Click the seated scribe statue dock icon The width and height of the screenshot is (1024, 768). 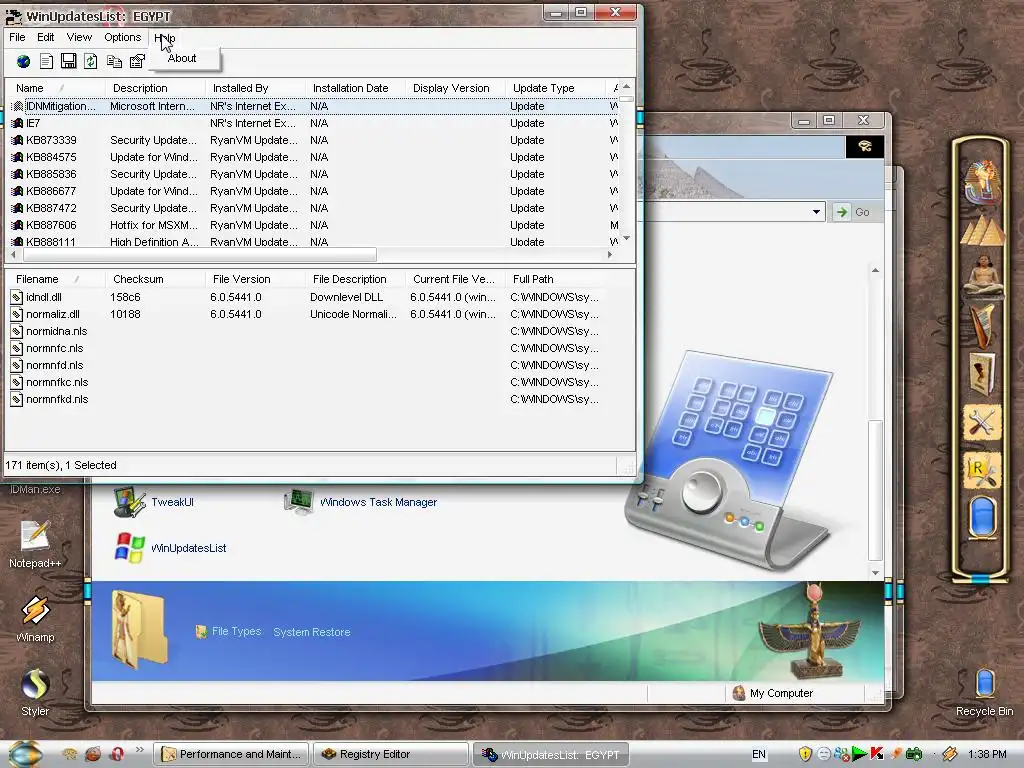point(982,275)
